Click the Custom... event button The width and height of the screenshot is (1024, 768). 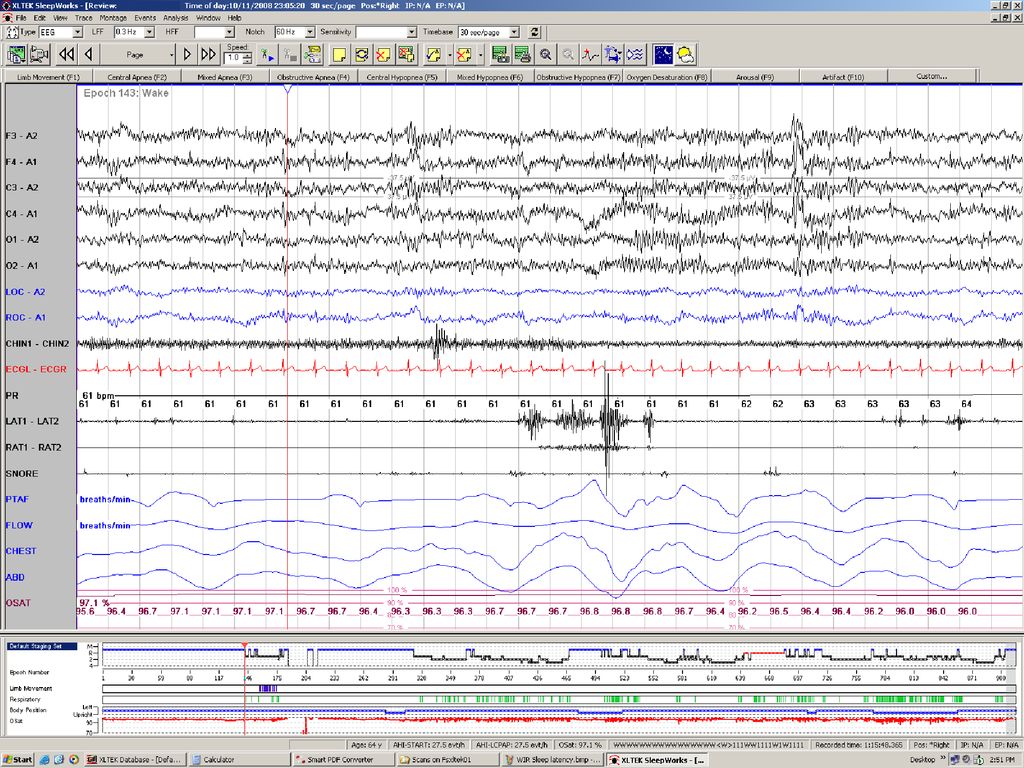tap(932, 76)
